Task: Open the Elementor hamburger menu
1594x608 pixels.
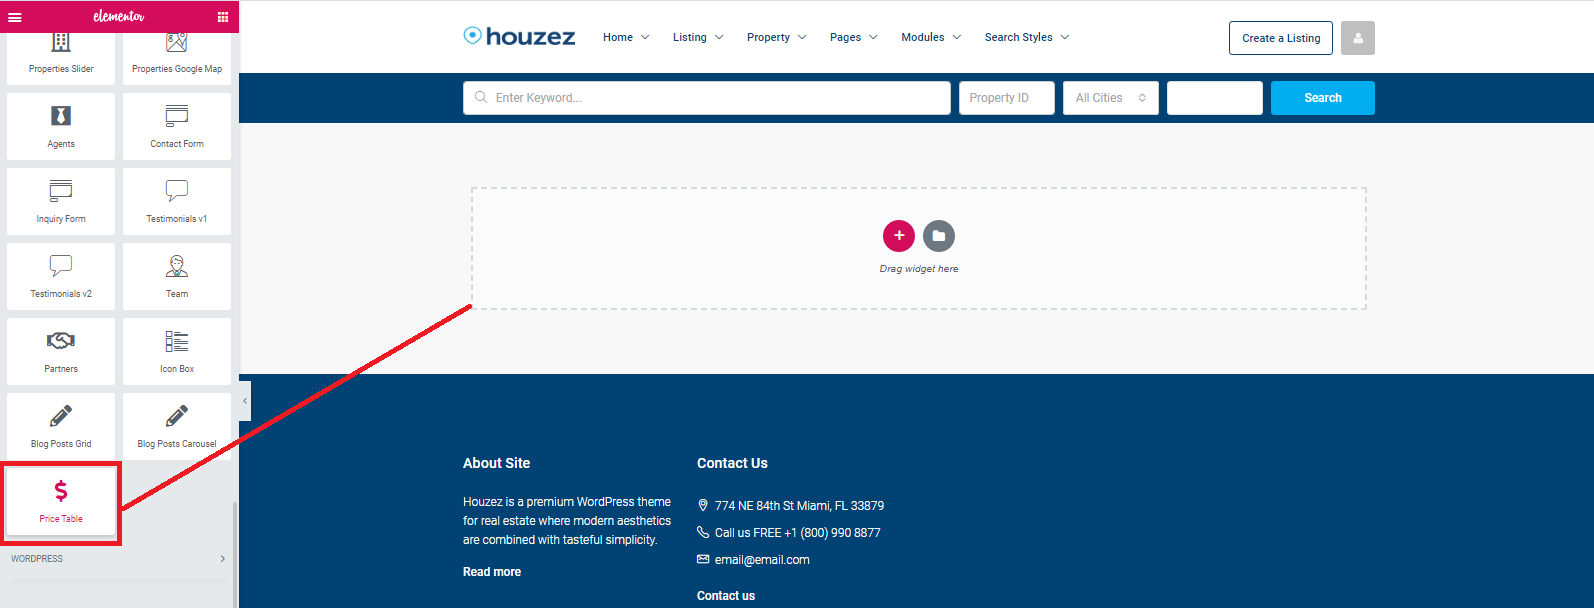Action: (15, 17)
